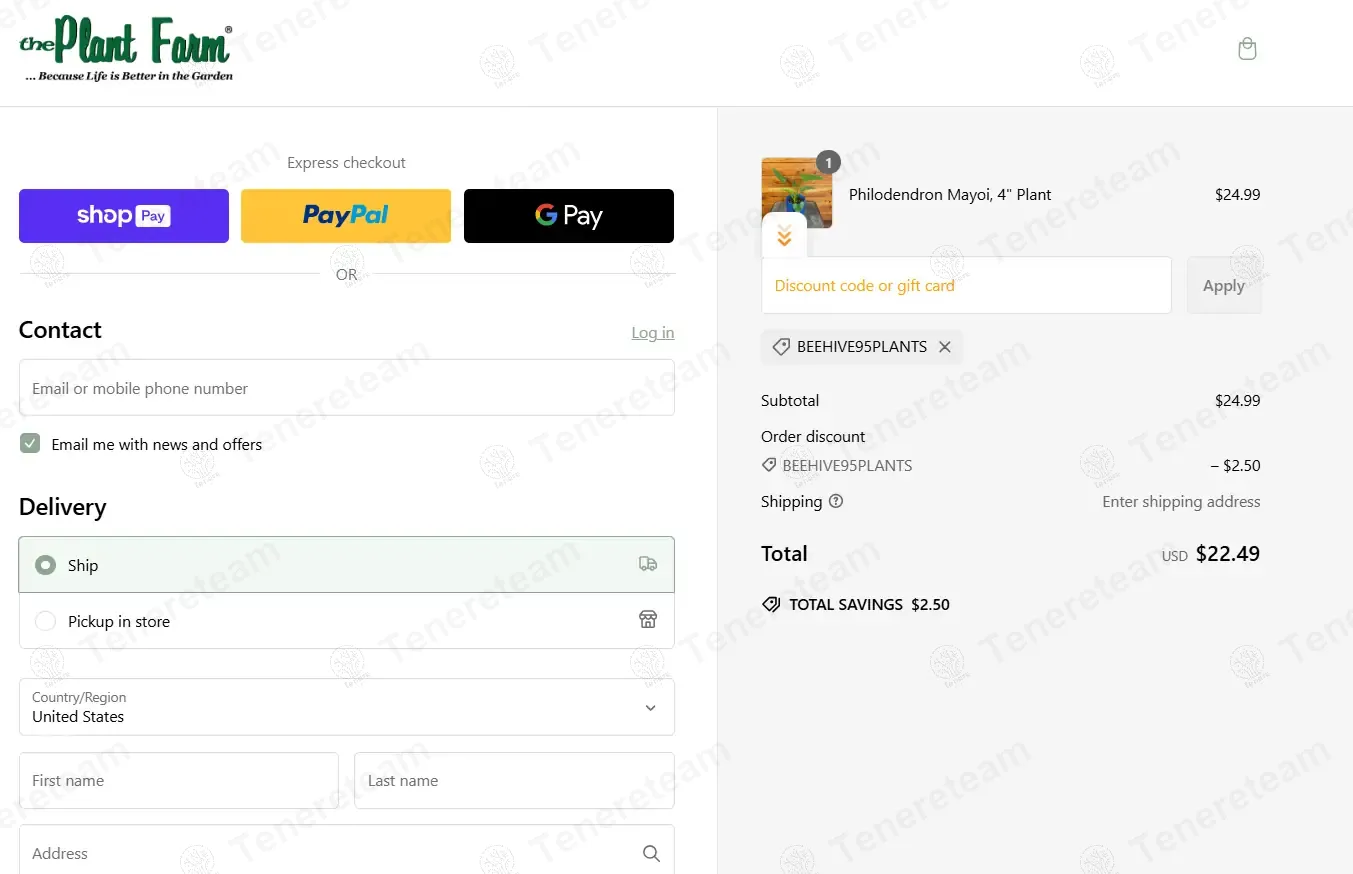Click the discount tag icon beside TOTAL SAVINGS
The image size is (1353, 874).
pyautogui.click(x=771, y=604)
